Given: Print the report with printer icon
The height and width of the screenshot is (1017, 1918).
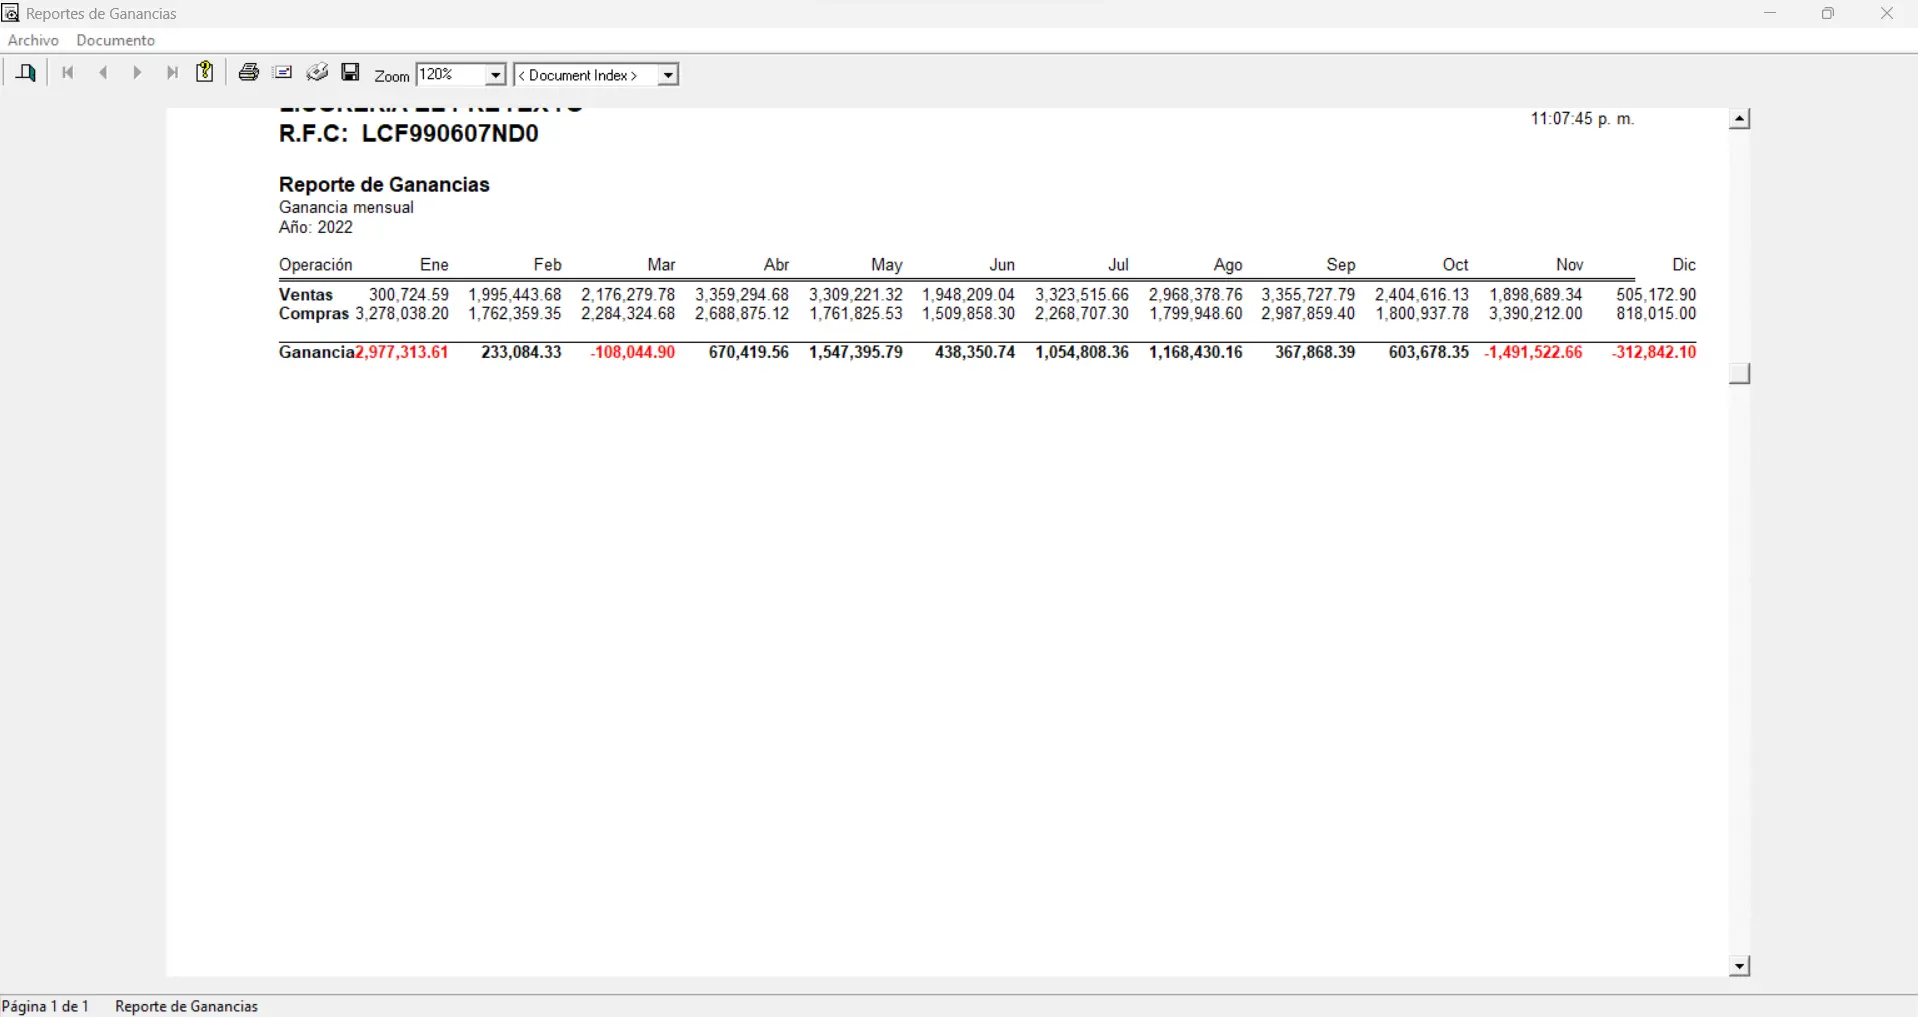Looking at the screenshot, I should click(249, 72).
